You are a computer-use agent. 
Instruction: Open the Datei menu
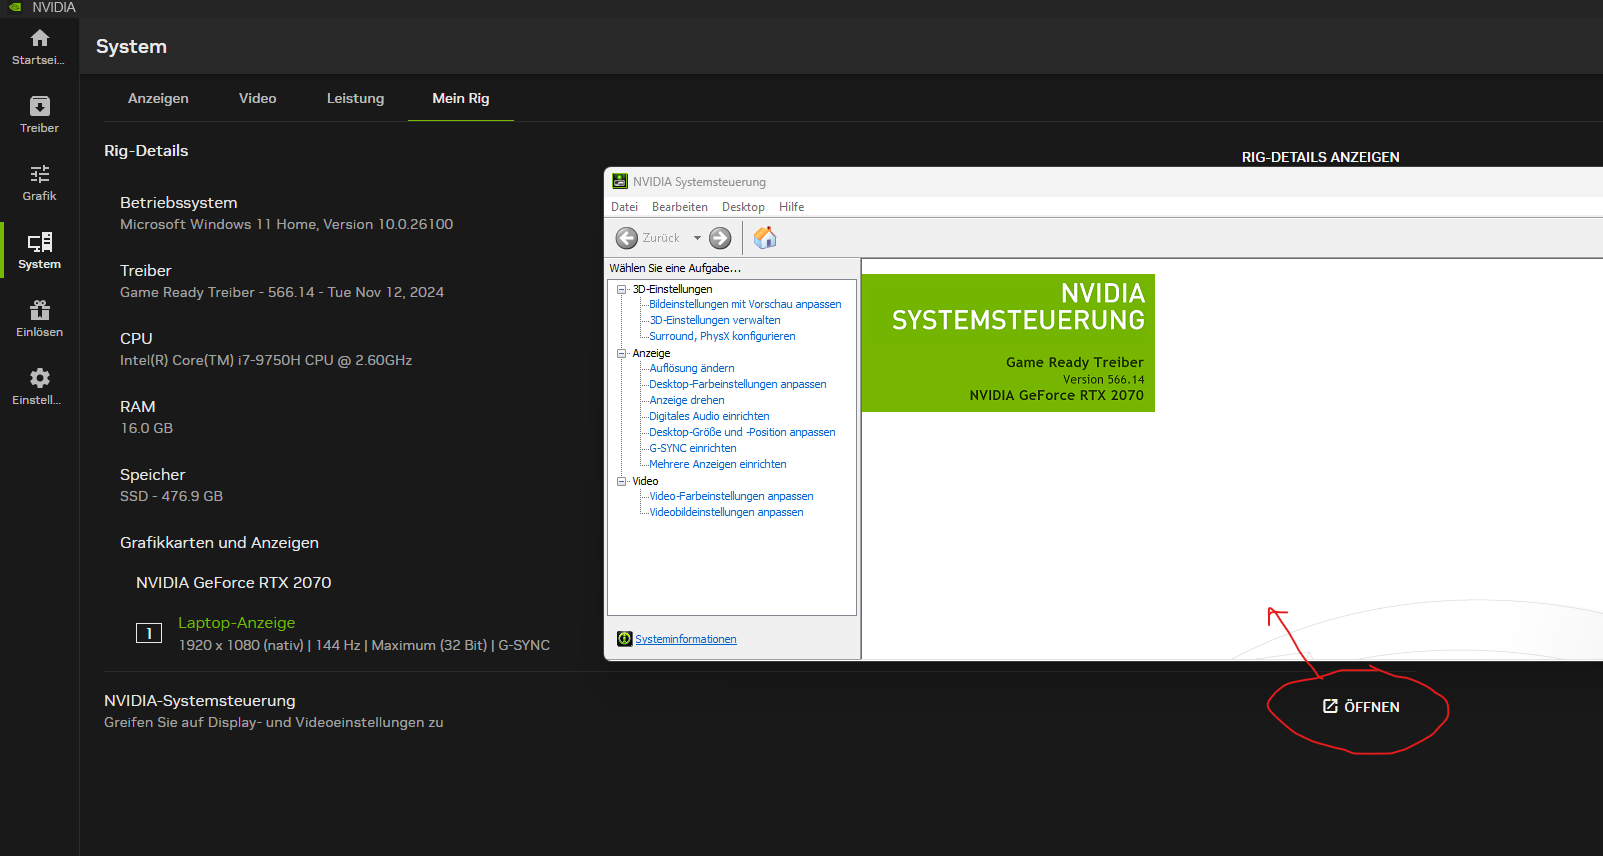[x=624, y=207]
